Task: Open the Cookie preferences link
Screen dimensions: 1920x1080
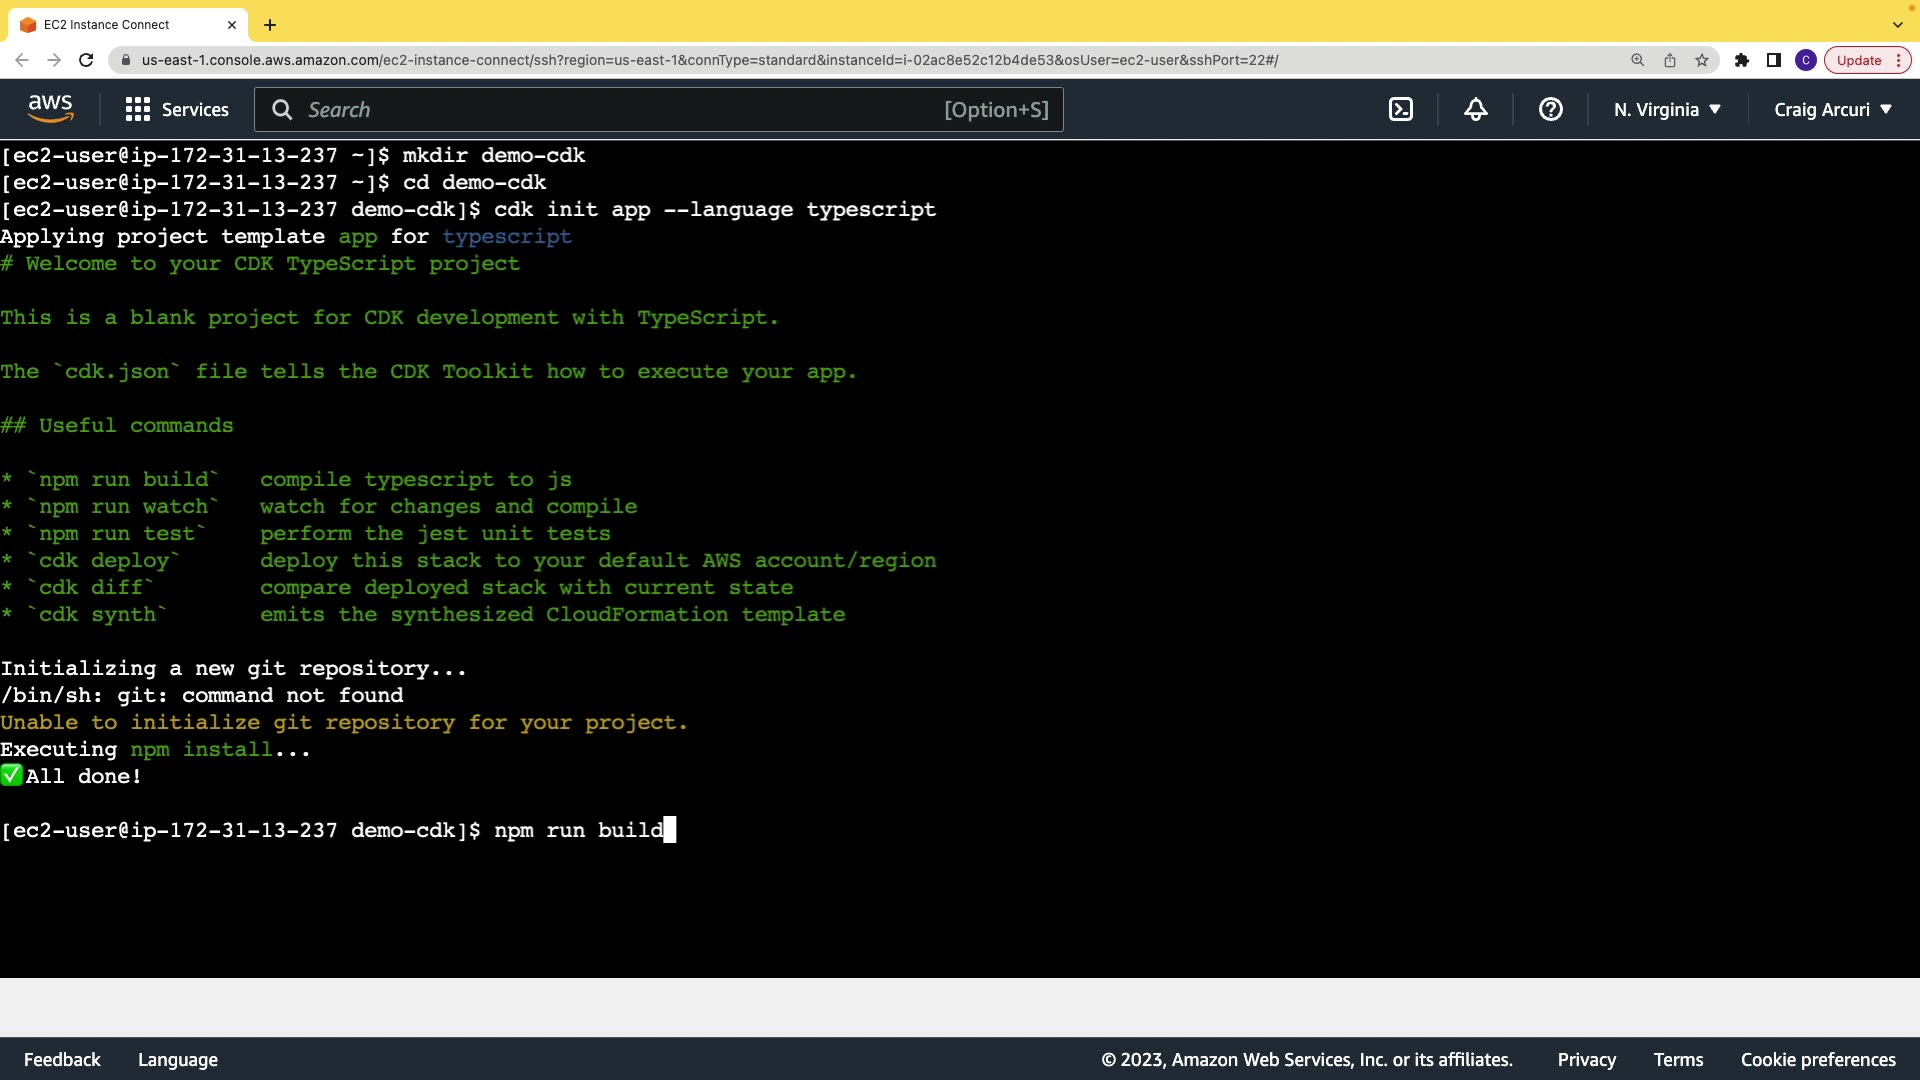Action: point(1818,1060)
